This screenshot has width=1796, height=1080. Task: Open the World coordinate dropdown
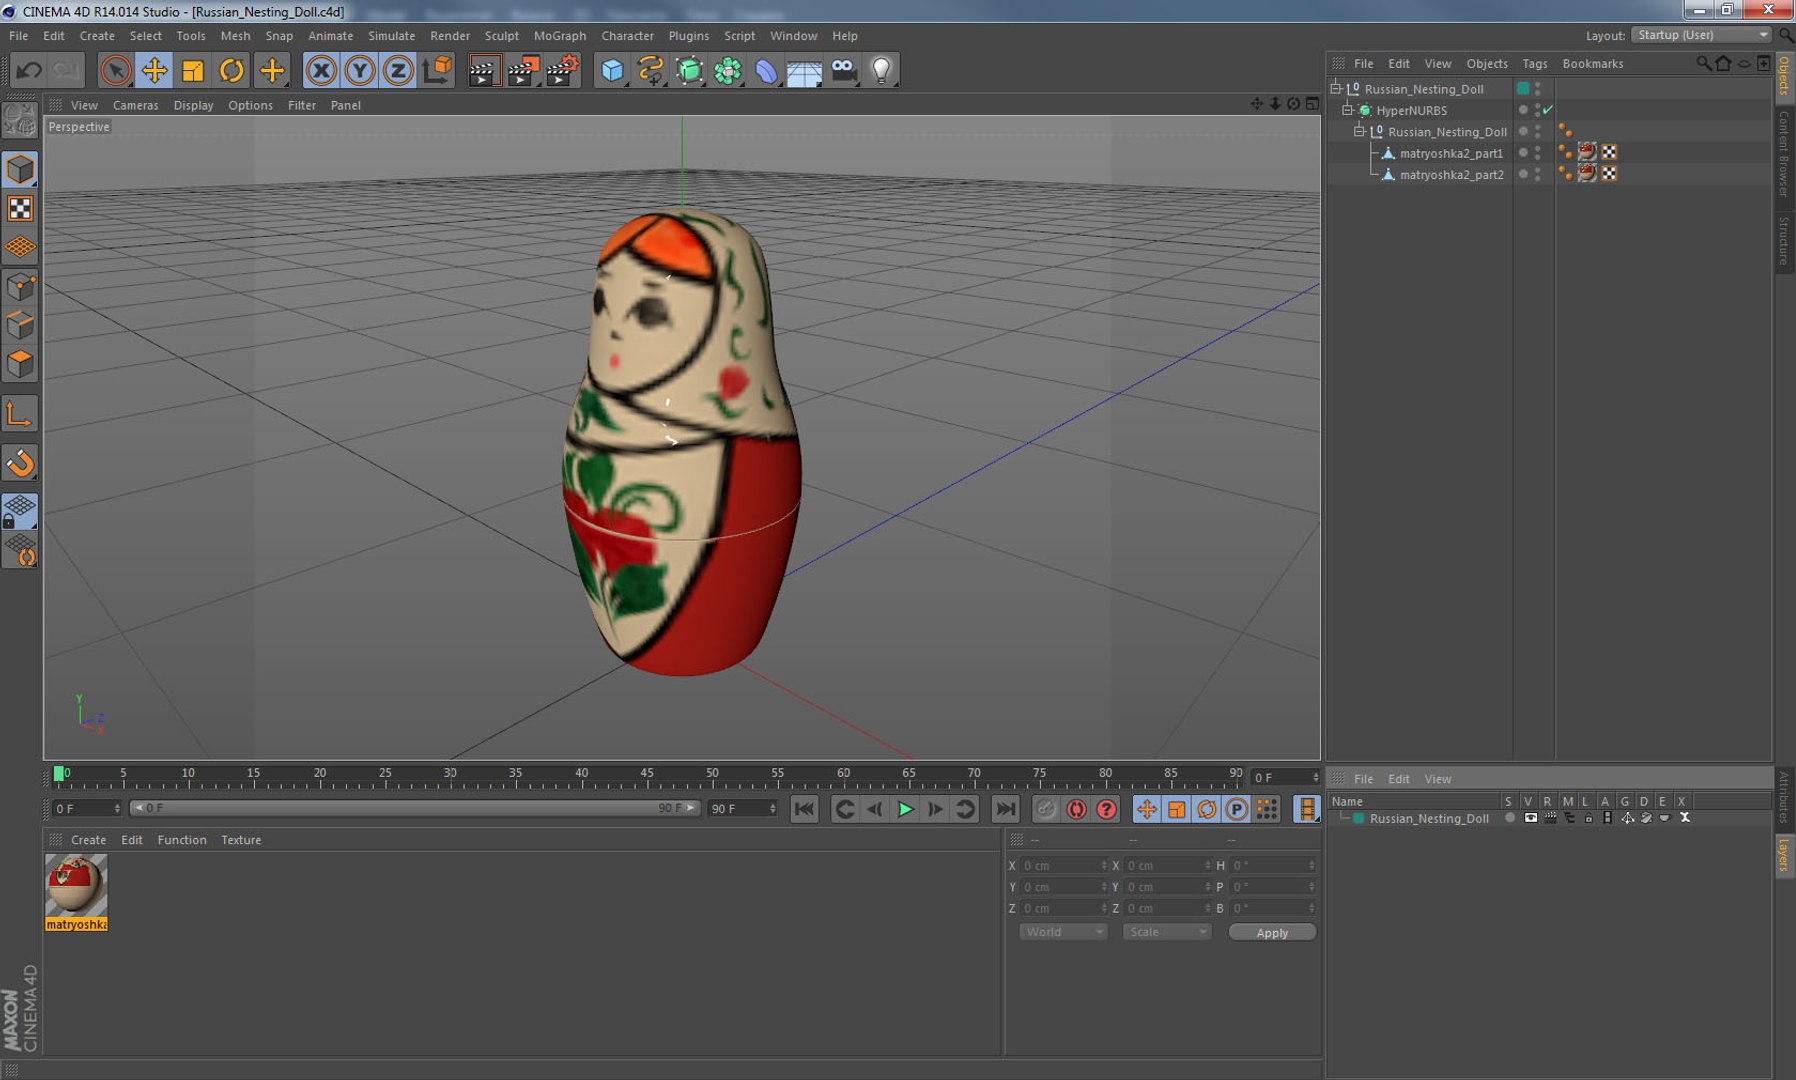point(1063,932)
